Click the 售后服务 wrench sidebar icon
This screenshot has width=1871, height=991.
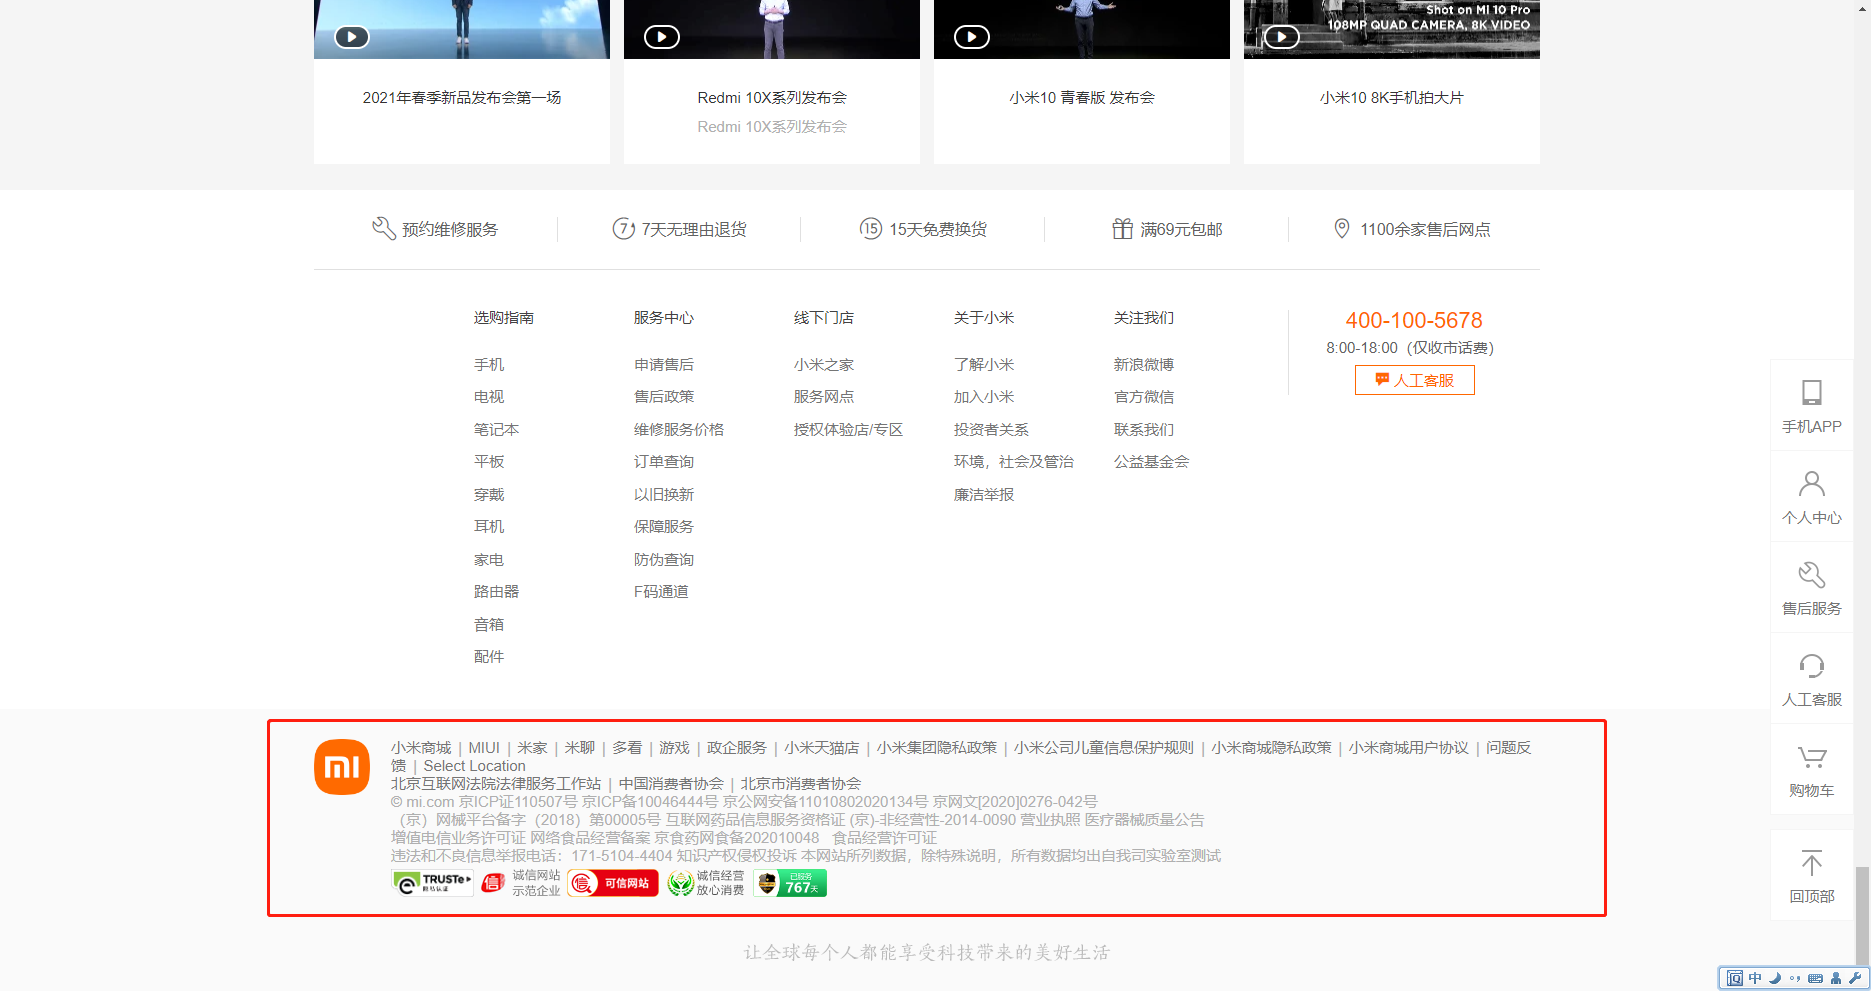click(x=1811, y=587)
